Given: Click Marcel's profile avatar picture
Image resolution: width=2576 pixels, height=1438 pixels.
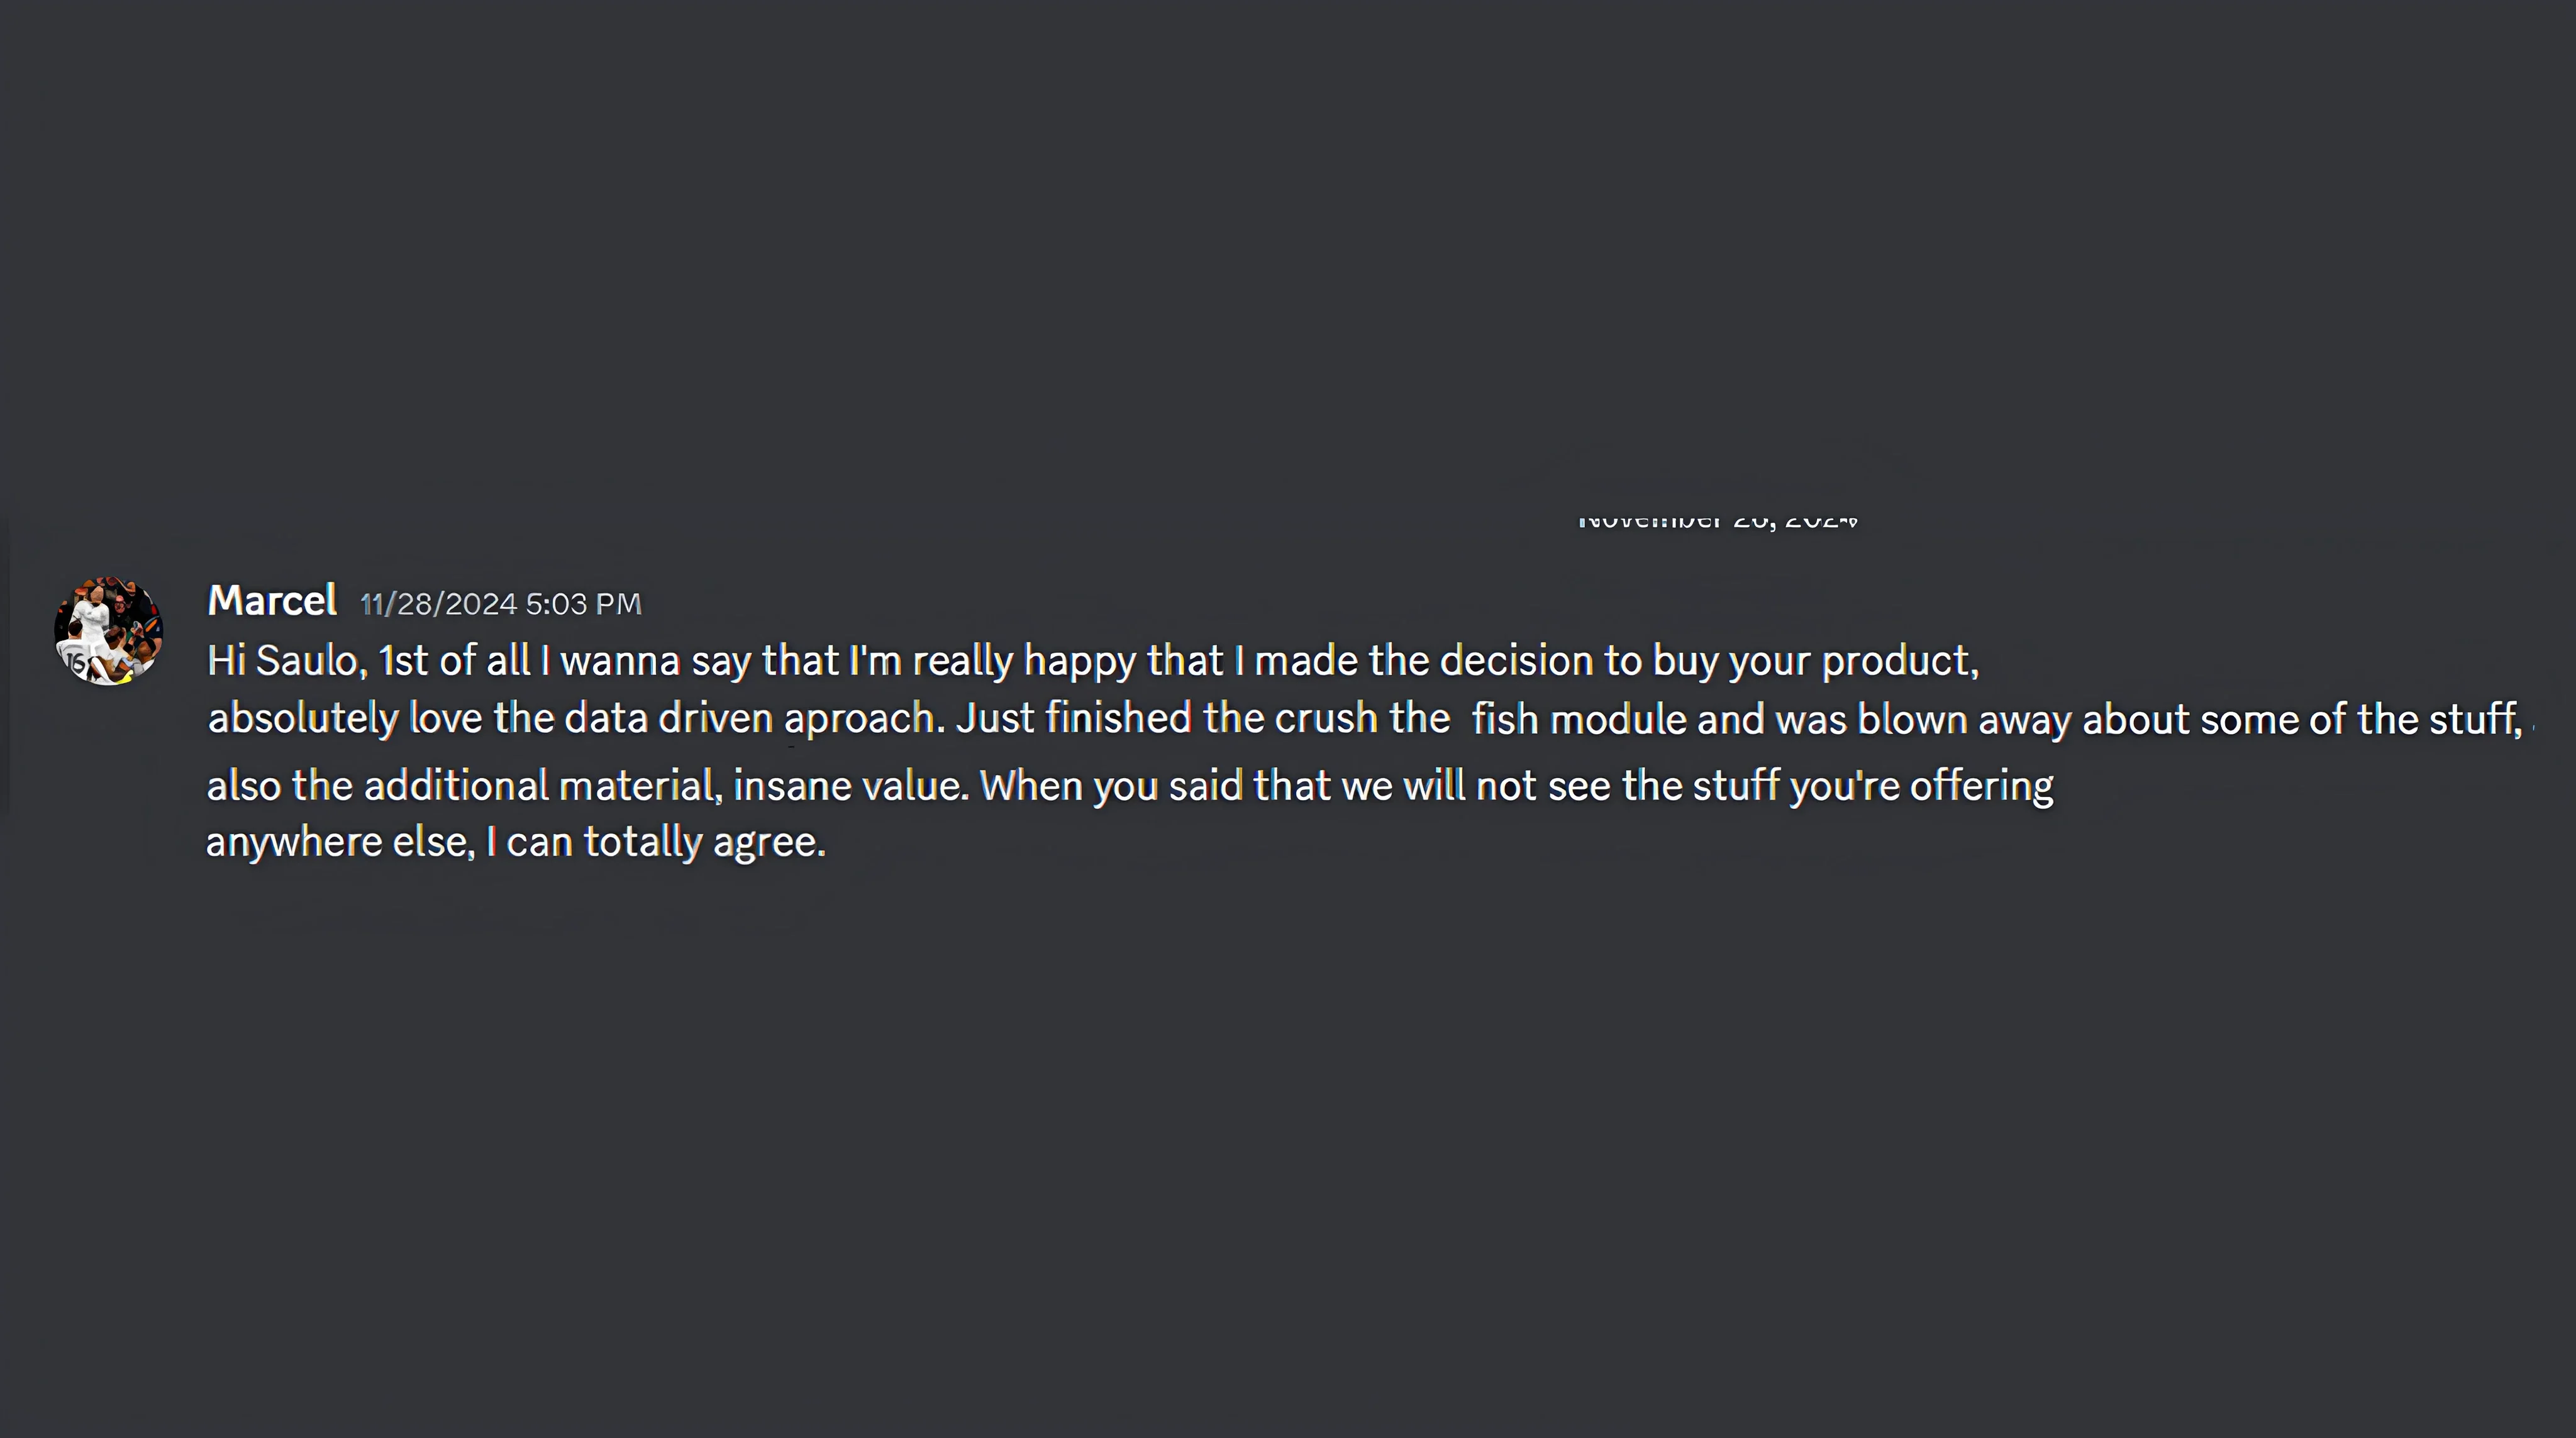Looking at the screenshot, I should (108, 630).
